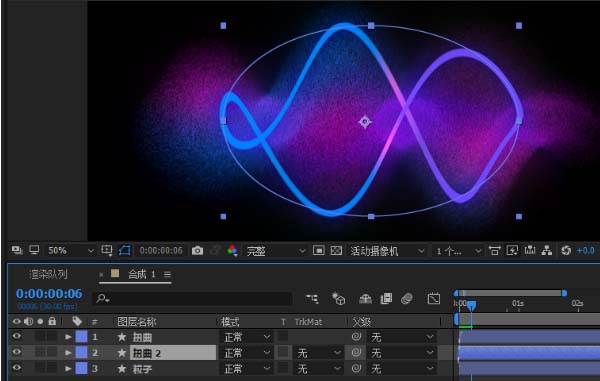This screenshot has height=381, width=600.
Task: Open the 合成 1 panel menu icon
Action: tap(167, 274)
